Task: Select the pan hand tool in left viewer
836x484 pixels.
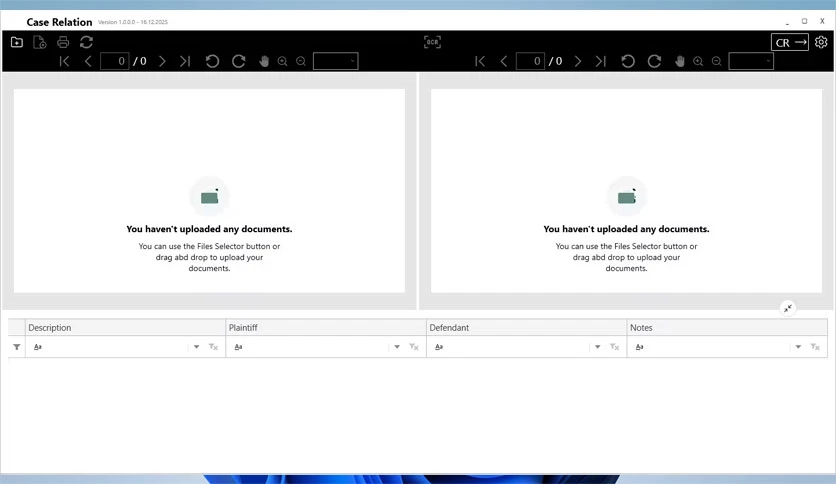Action: point(264,61)
